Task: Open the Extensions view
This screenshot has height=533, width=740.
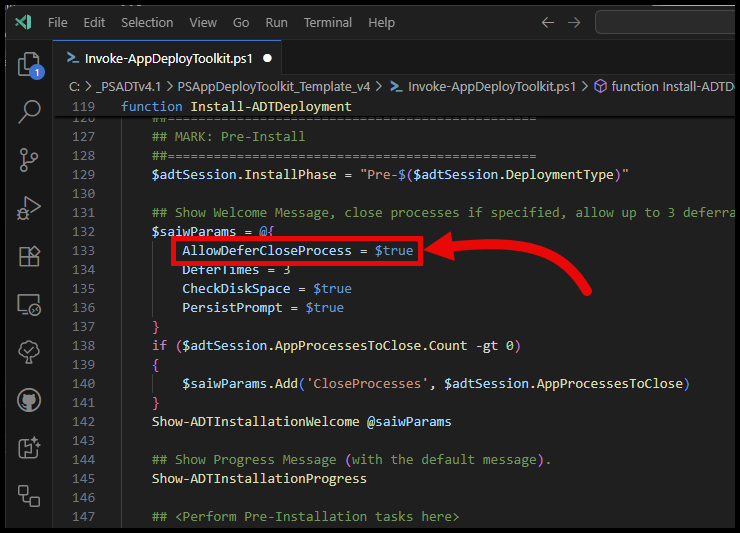Action: [29, 256]
